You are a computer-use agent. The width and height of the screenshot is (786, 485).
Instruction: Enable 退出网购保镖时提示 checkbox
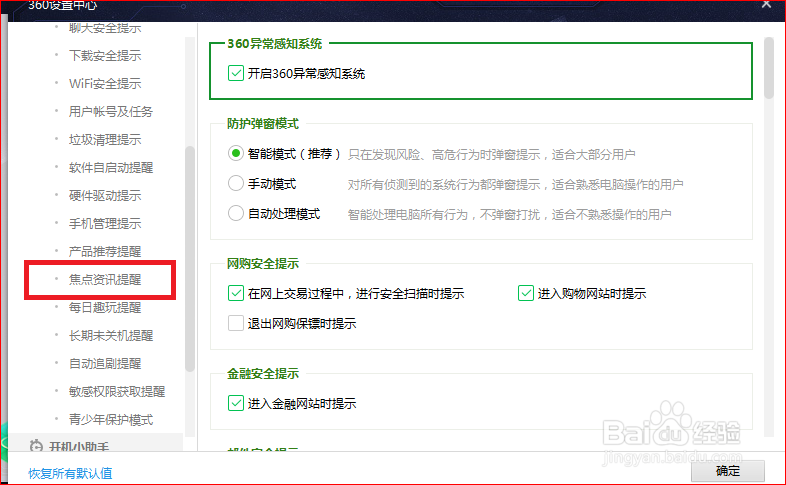[236, 323]
